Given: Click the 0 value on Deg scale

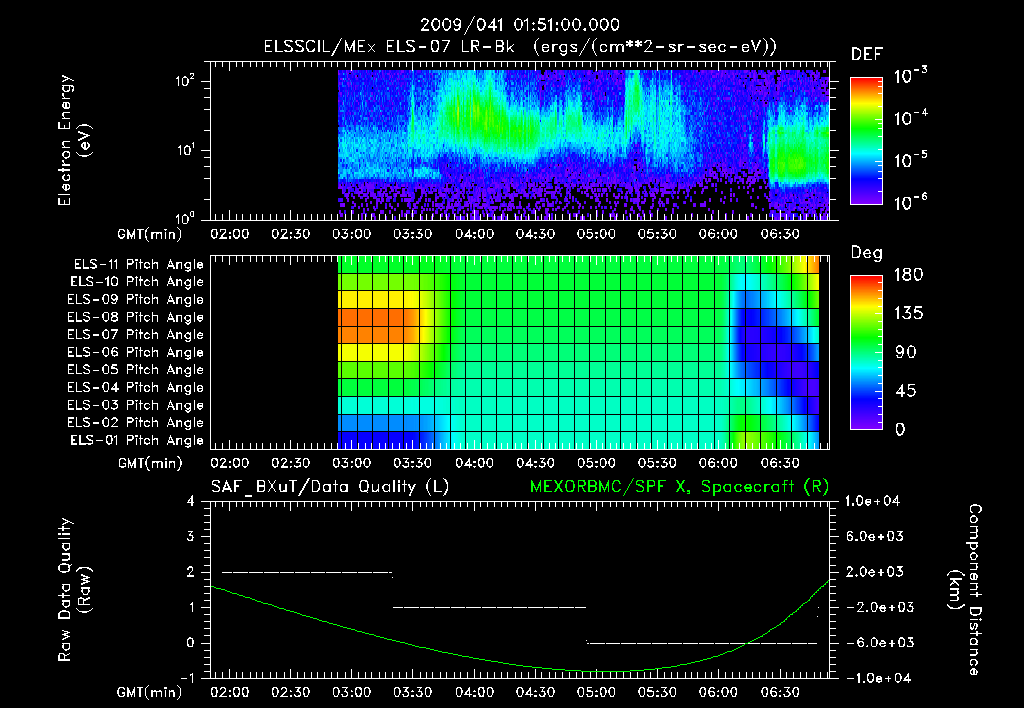Looking at the screenshot, I should click(900, 430).
